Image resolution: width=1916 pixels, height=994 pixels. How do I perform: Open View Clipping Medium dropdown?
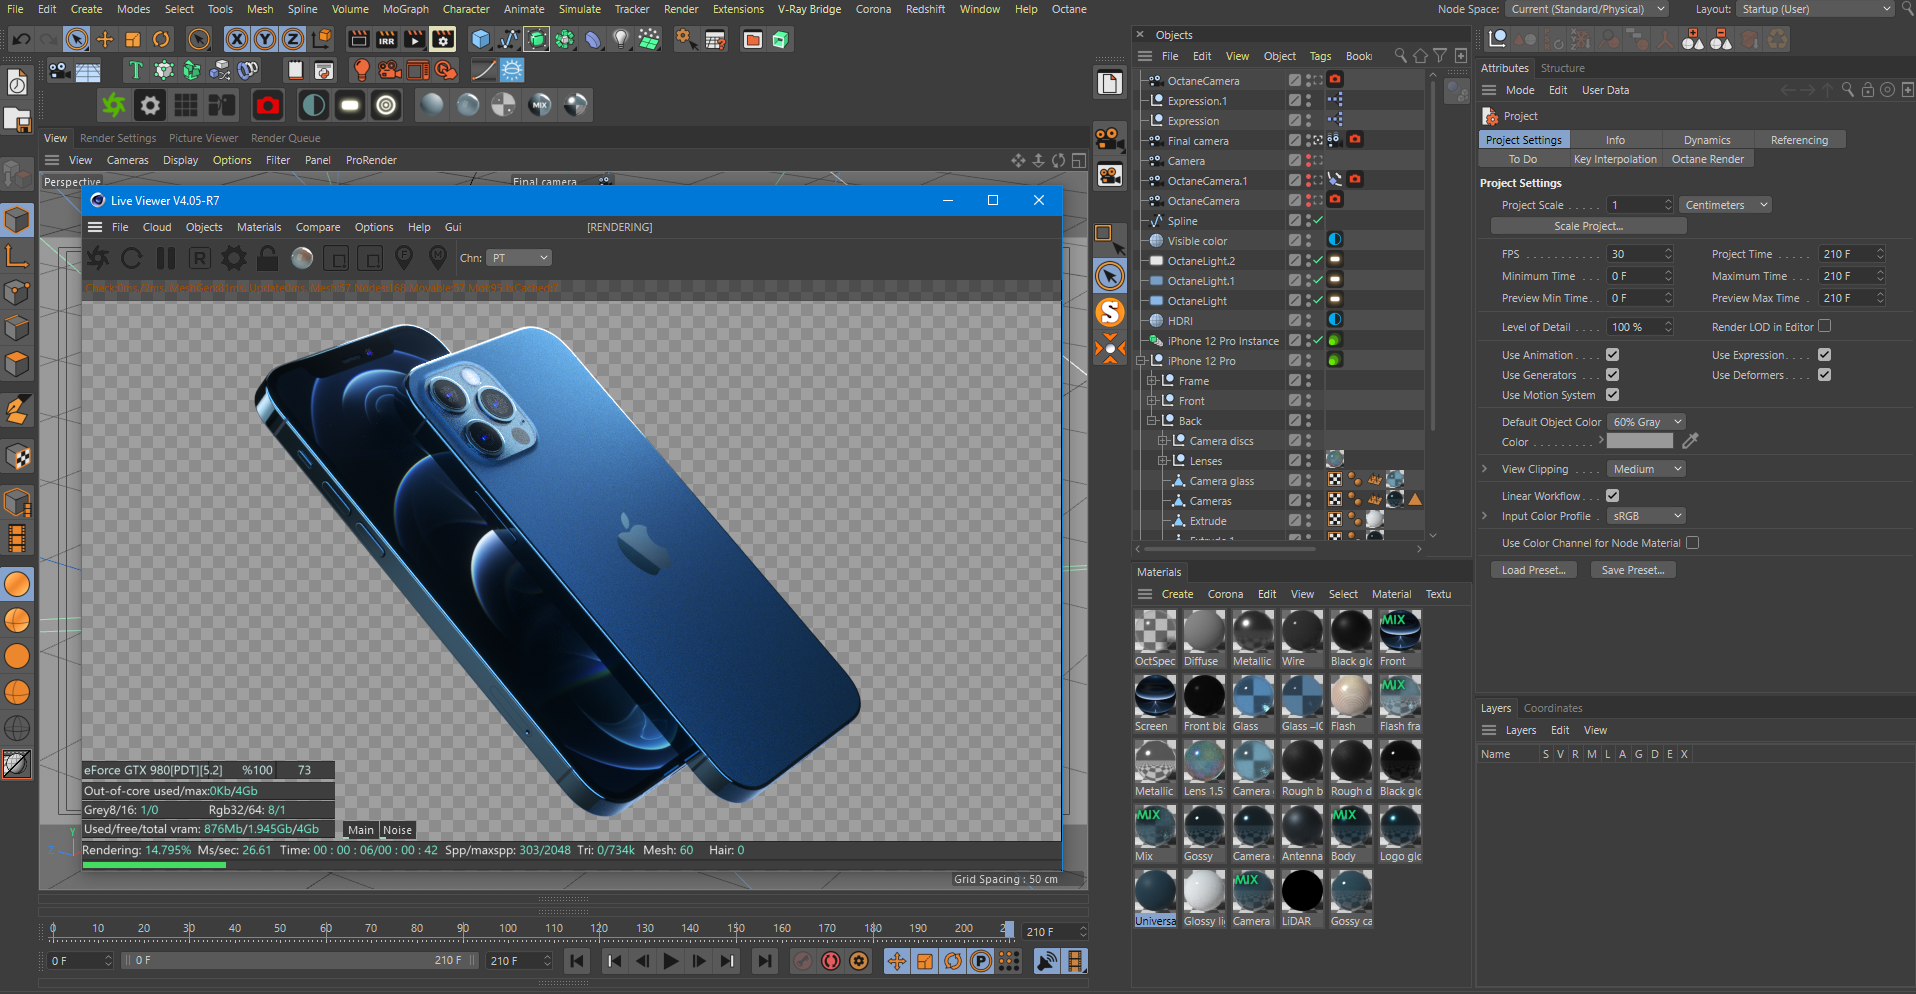[x=1647, y=469]
